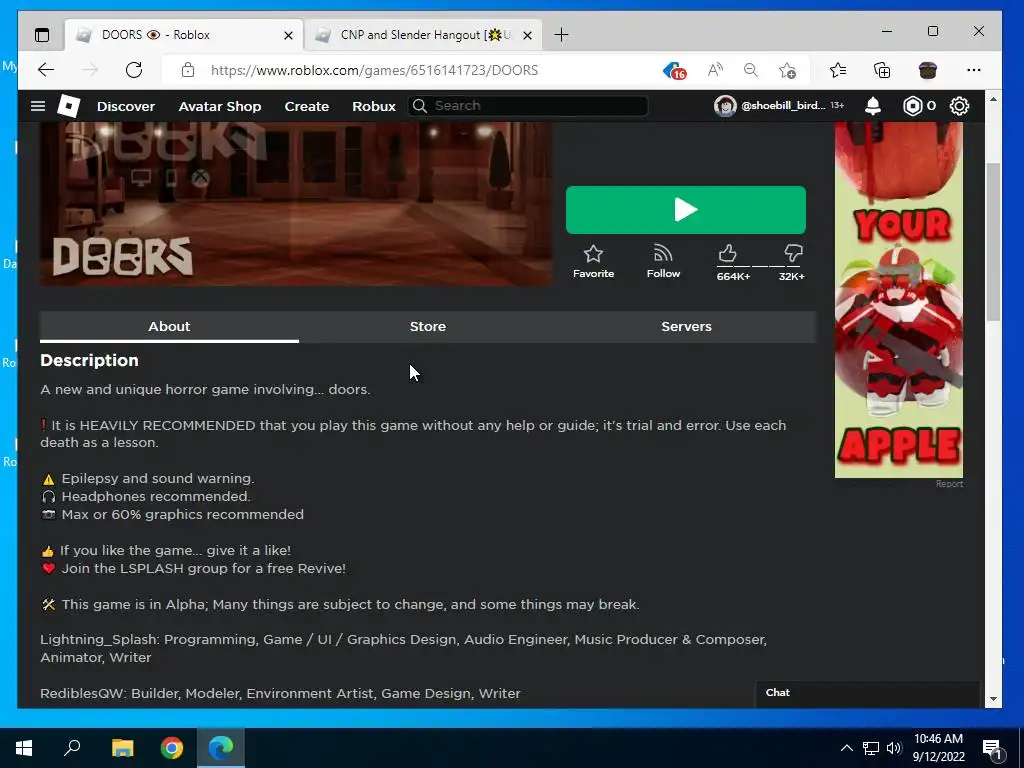The height and width of the screenshot is (768, 1024).
Task: Dislike the game with thumbs down
Action: (793, 253)
